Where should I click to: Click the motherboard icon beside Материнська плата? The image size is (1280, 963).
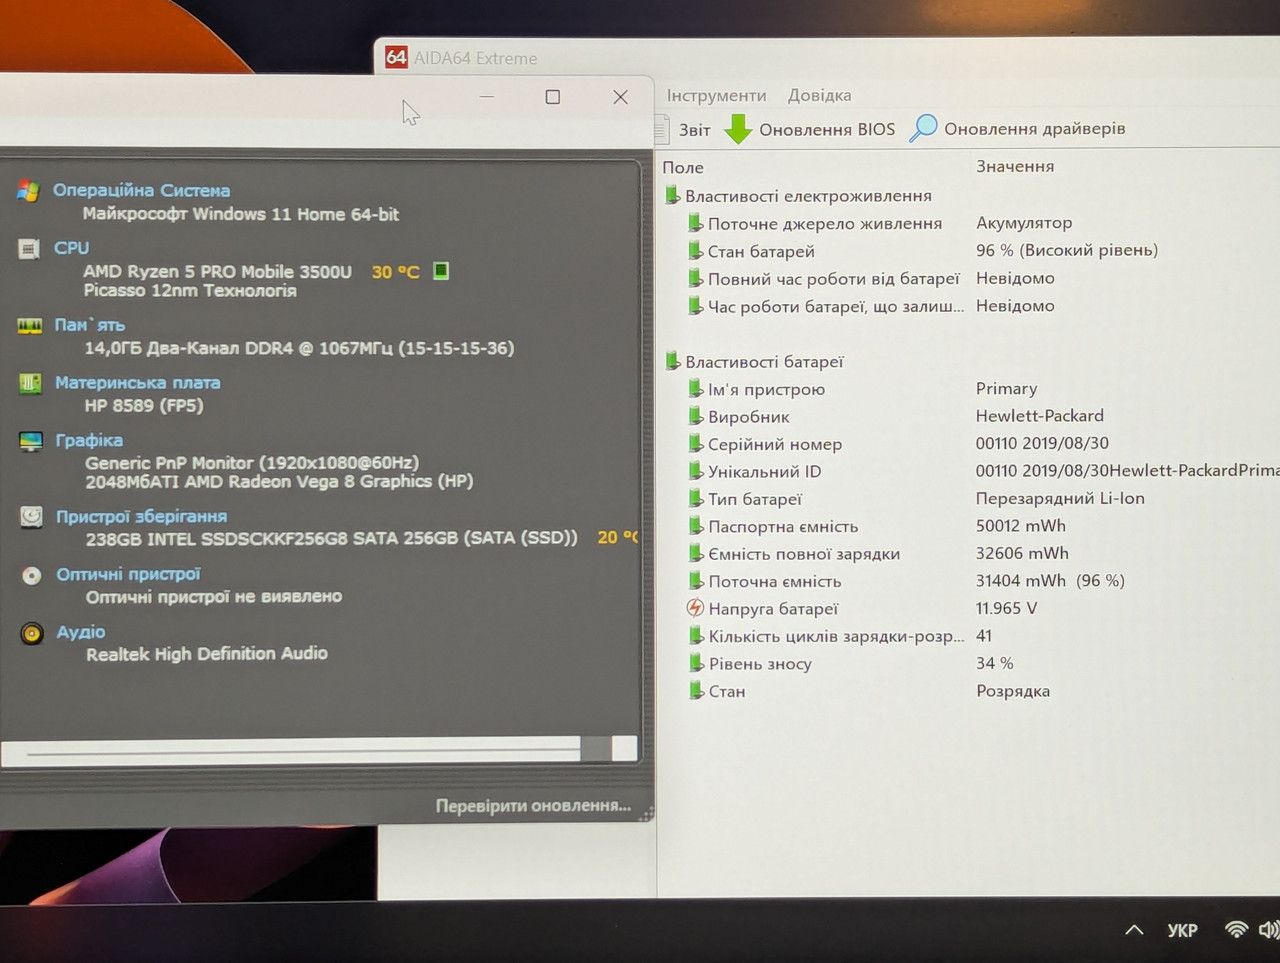(x=31, y=383)
